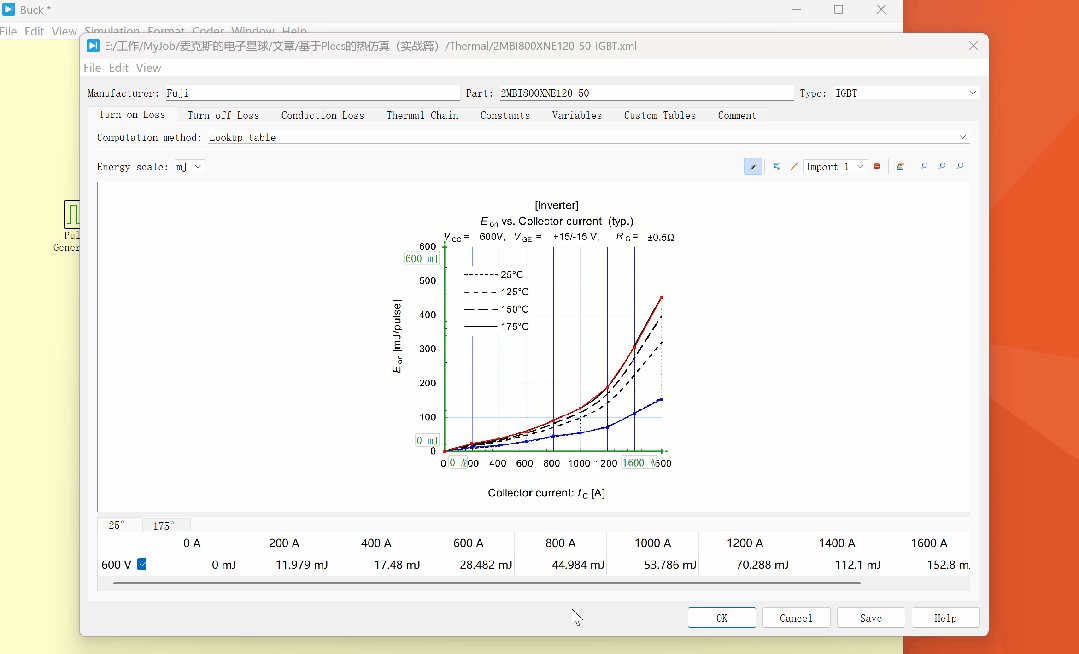
Task: Click the Part number input field
Action: click(646, 93)
